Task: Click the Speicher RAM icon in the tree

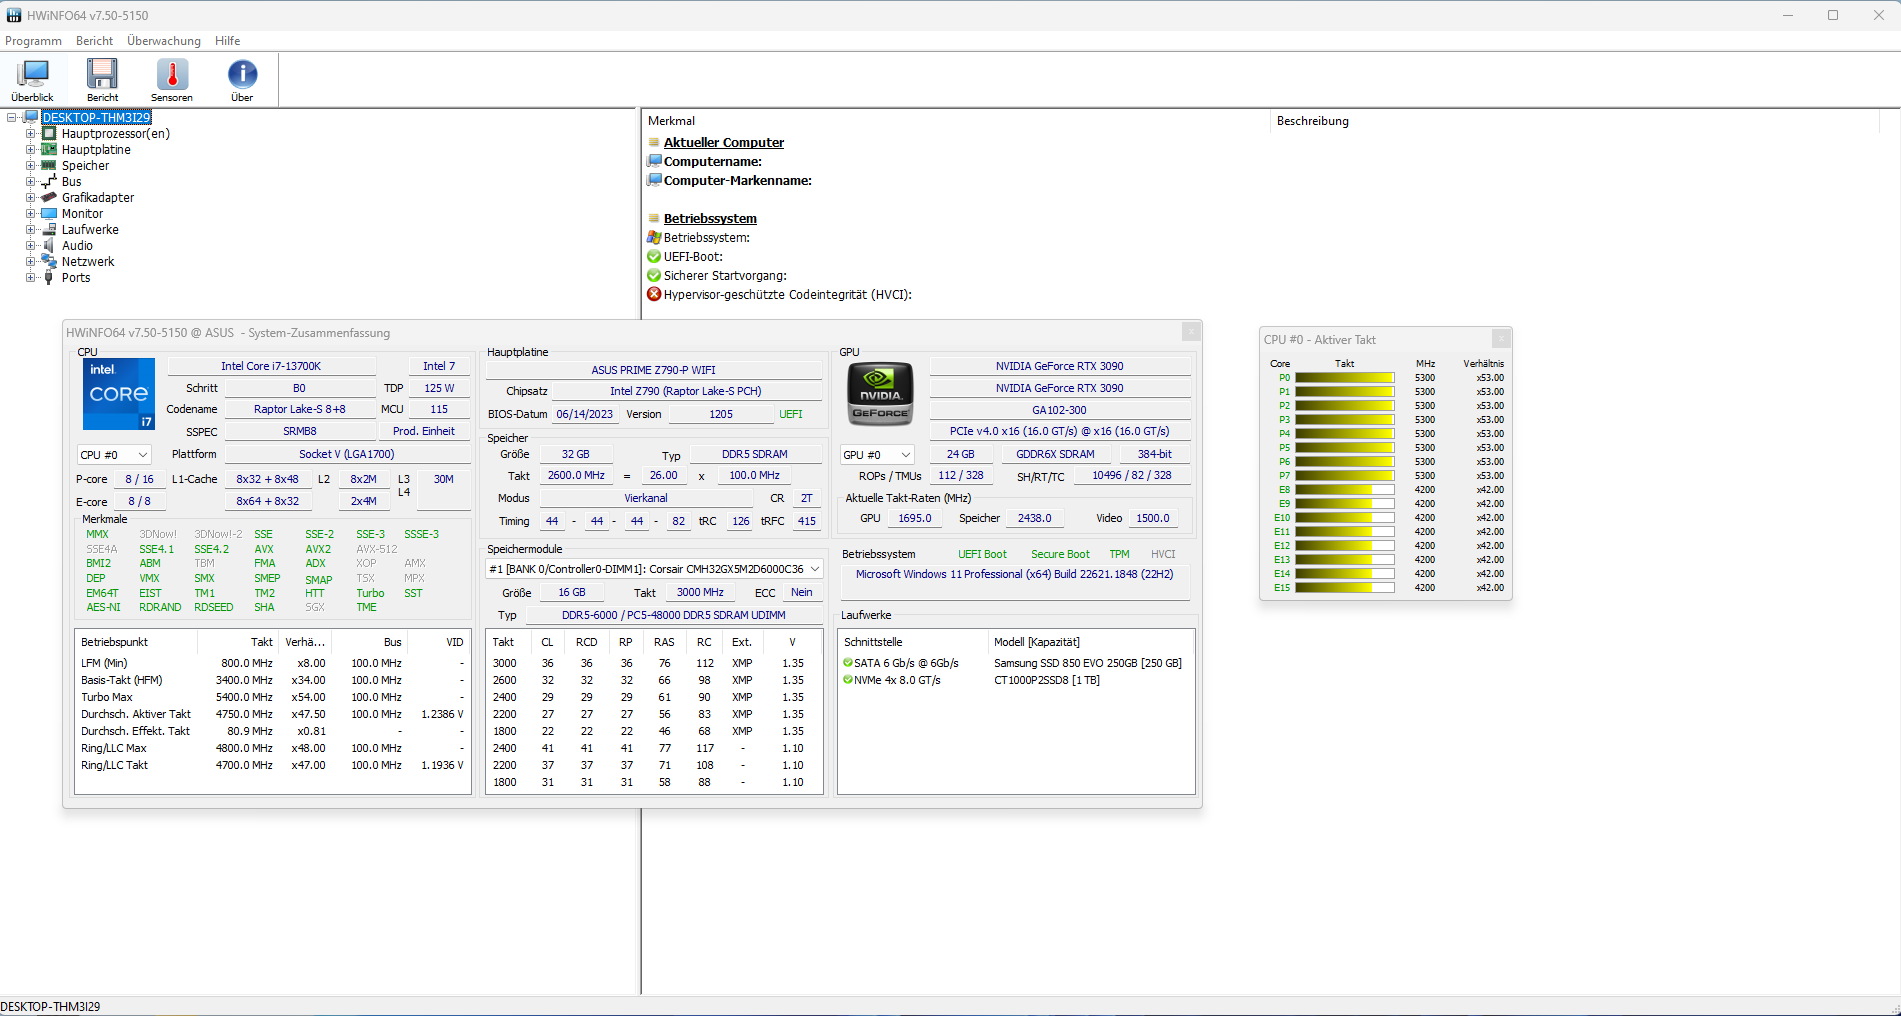Action: 48,166
